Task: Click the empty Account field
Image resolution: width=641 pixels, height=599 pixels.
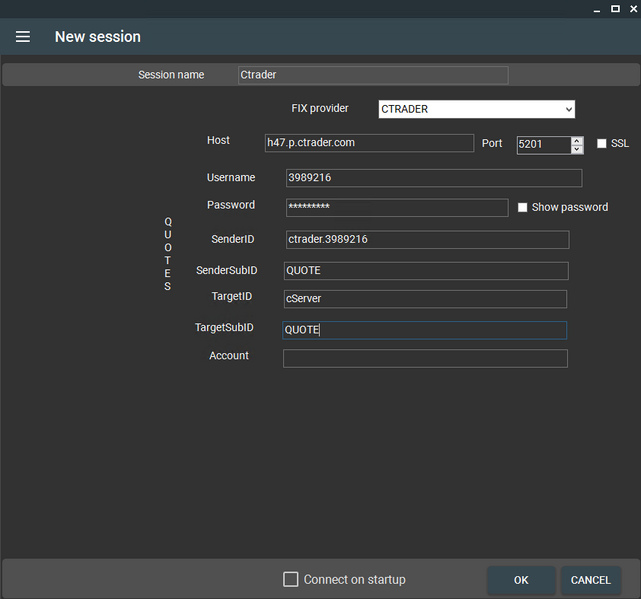Action: (x=424, y=358)
